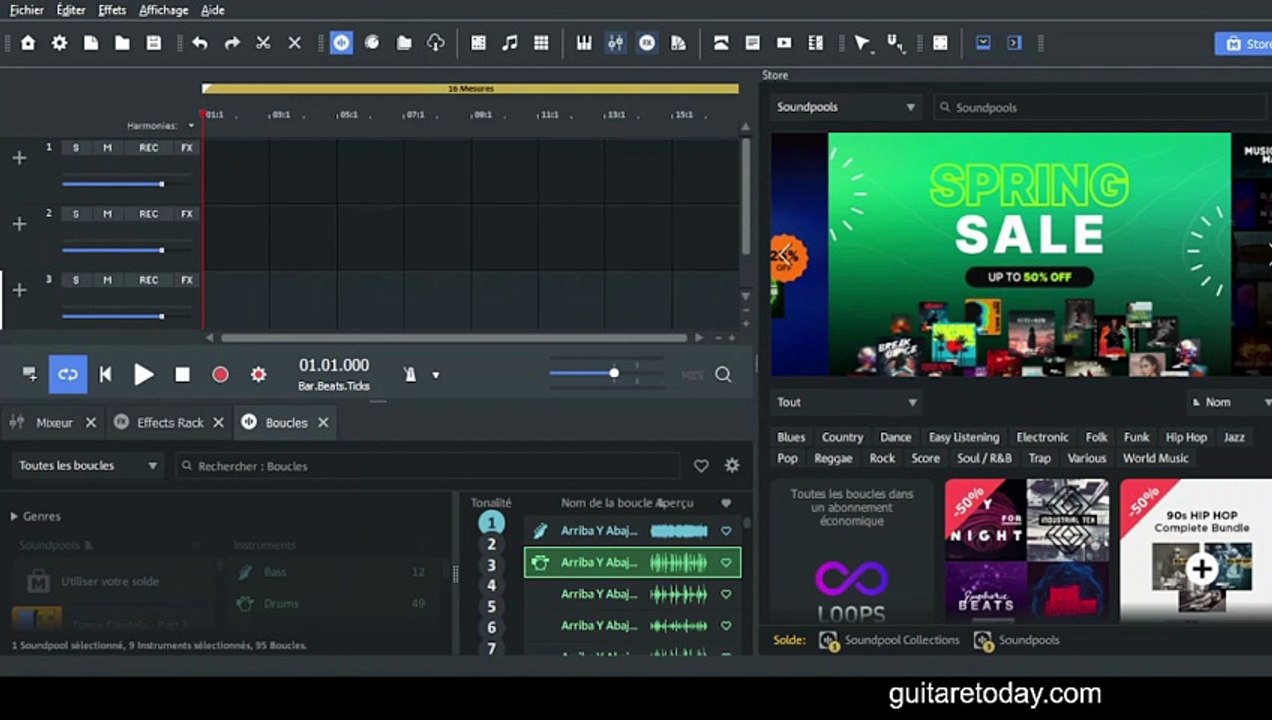The image size is (1272, 720).
Task: Click the magnifier zoom icon beside MIDI
Action: tap(723, 374)
